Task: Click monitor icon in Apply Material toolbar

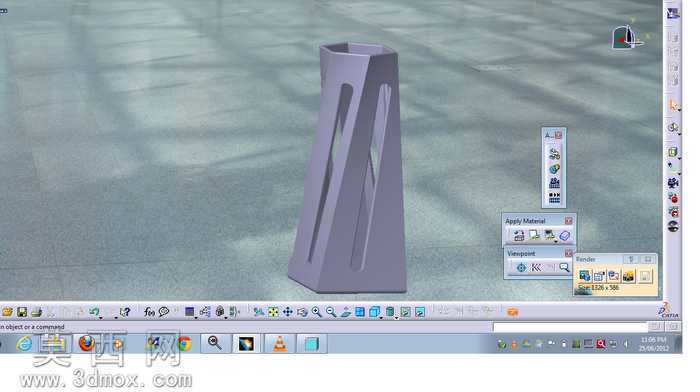Action: point(549,235)
